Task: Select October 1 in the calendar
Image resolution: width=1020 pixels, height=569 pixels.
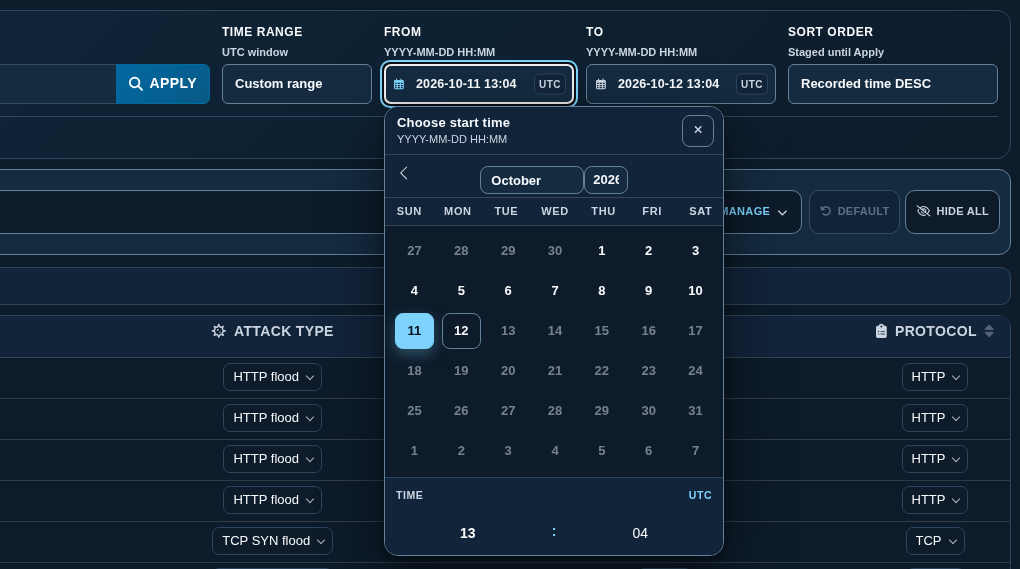Action: click(602, 251)
